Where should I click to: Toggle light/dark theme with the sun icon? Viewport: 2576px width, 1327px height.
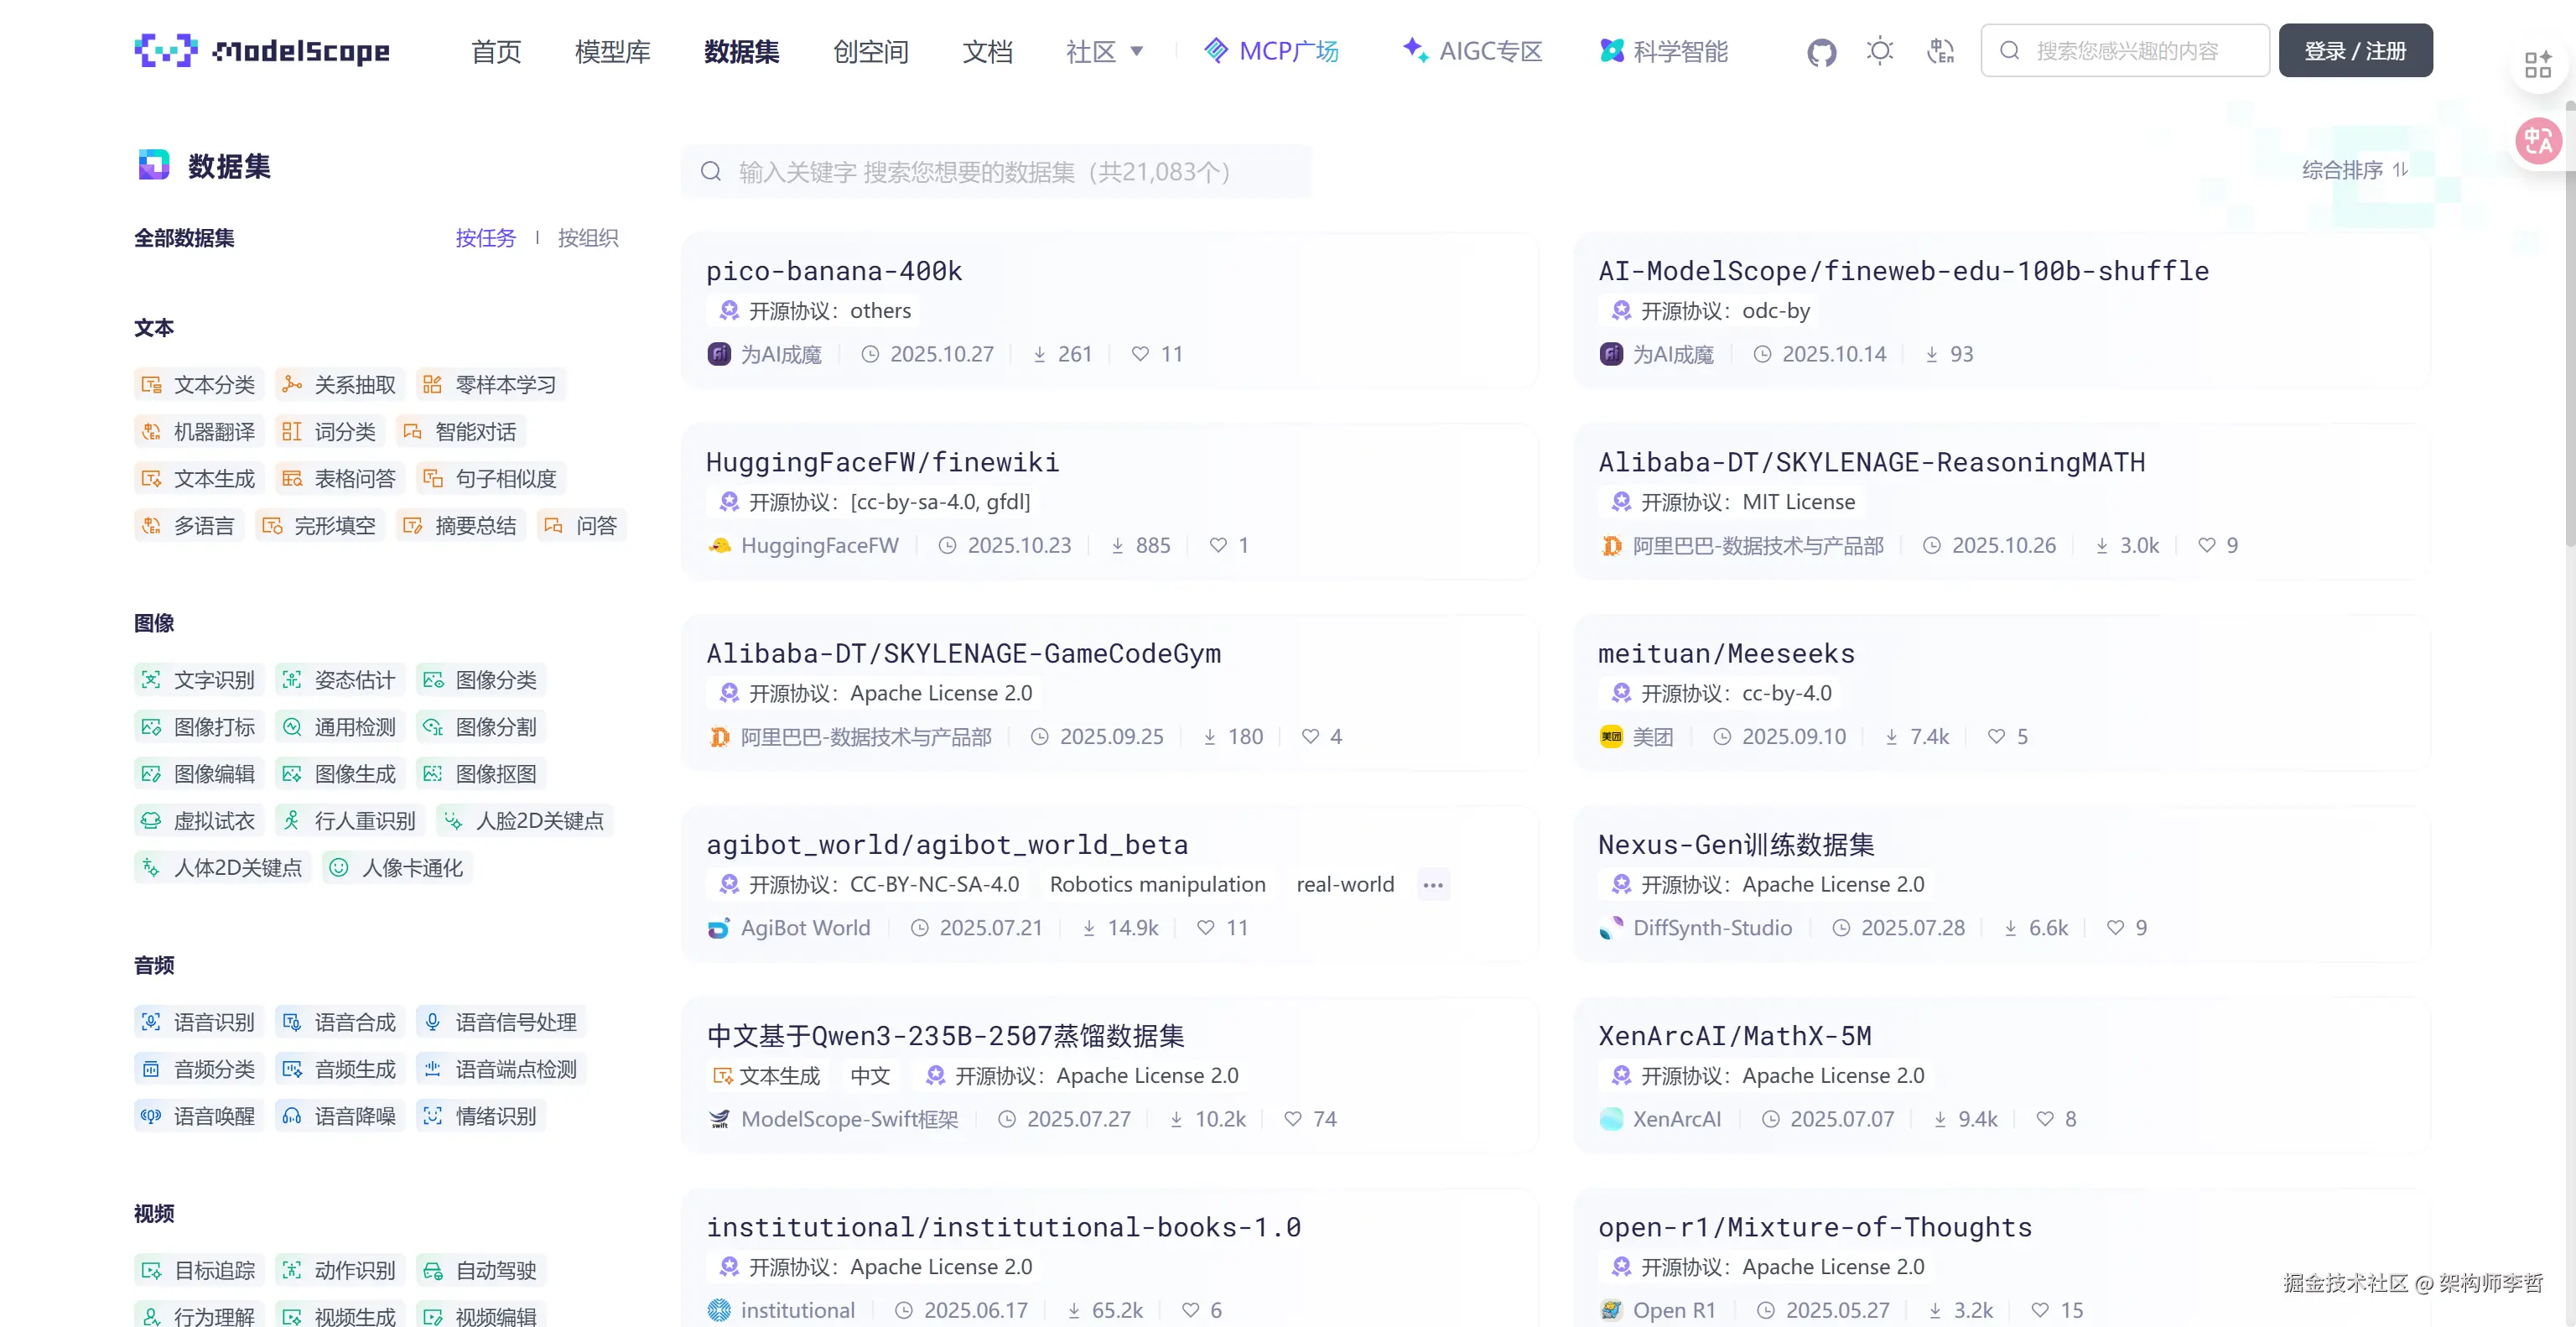[1880, 50]
